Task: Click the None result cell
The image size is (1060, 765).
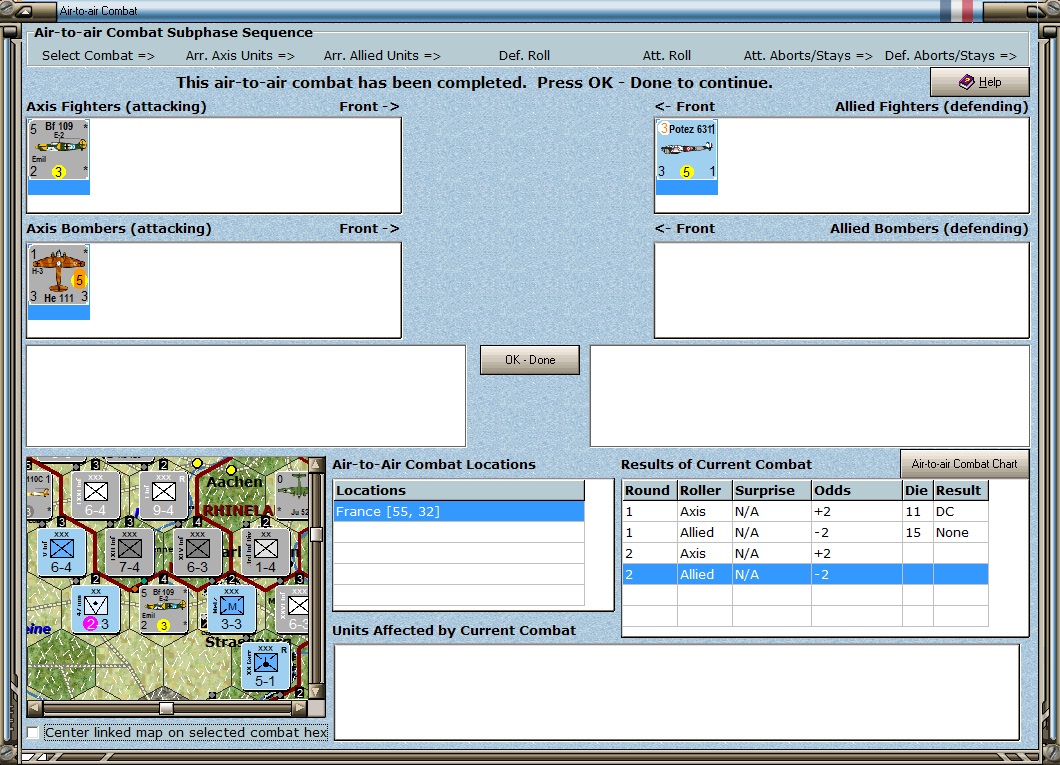Action: (961, 533)
